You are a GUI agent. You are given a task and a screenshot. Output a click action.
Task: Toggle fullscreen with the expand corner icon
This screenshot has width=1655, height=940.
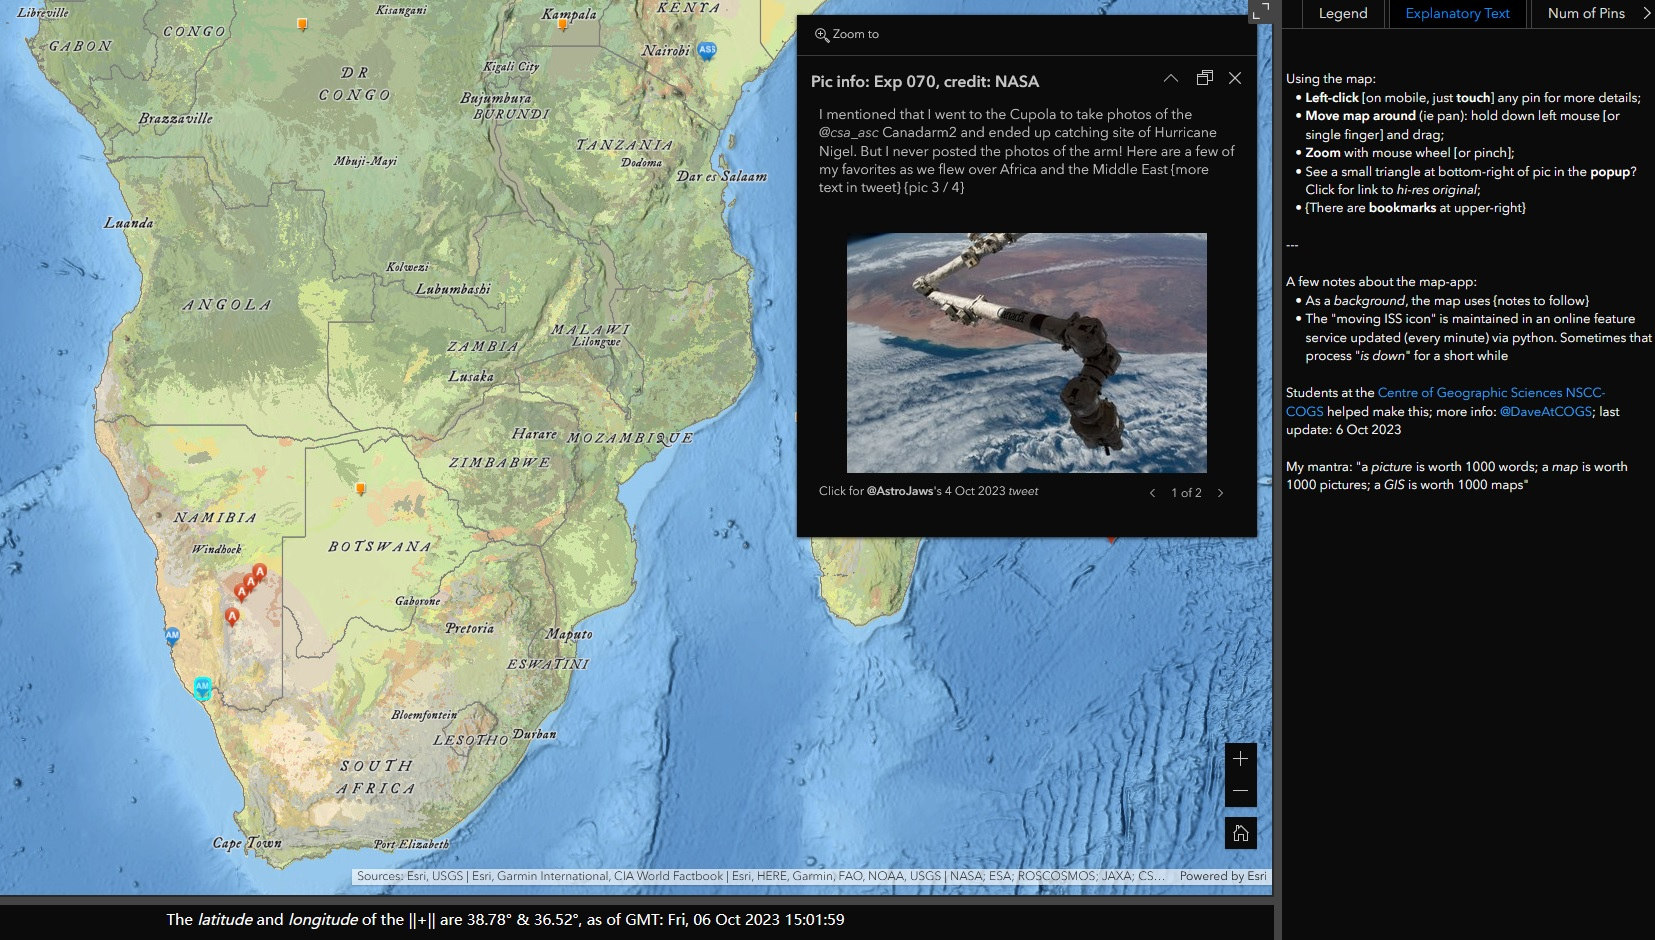coord(1260,11)
